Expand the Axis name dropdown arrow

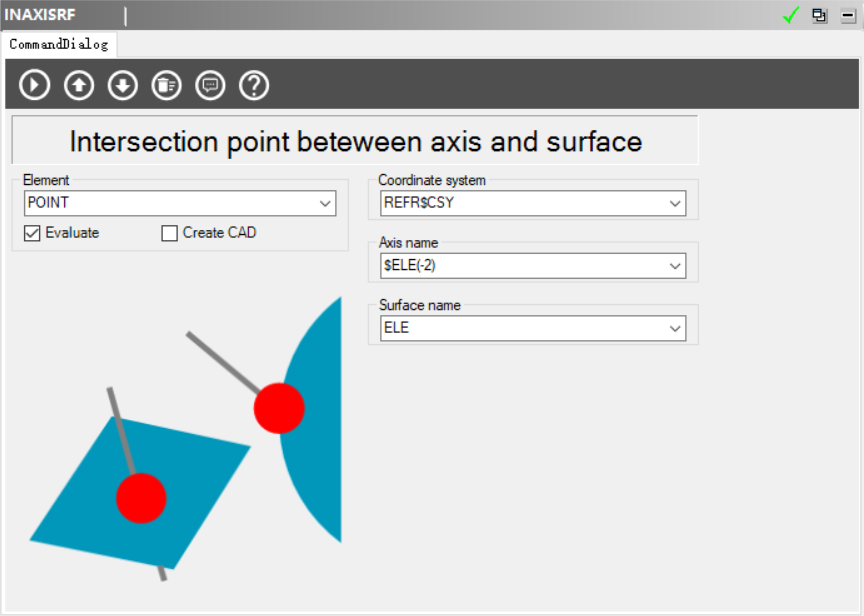click(675, 266)
